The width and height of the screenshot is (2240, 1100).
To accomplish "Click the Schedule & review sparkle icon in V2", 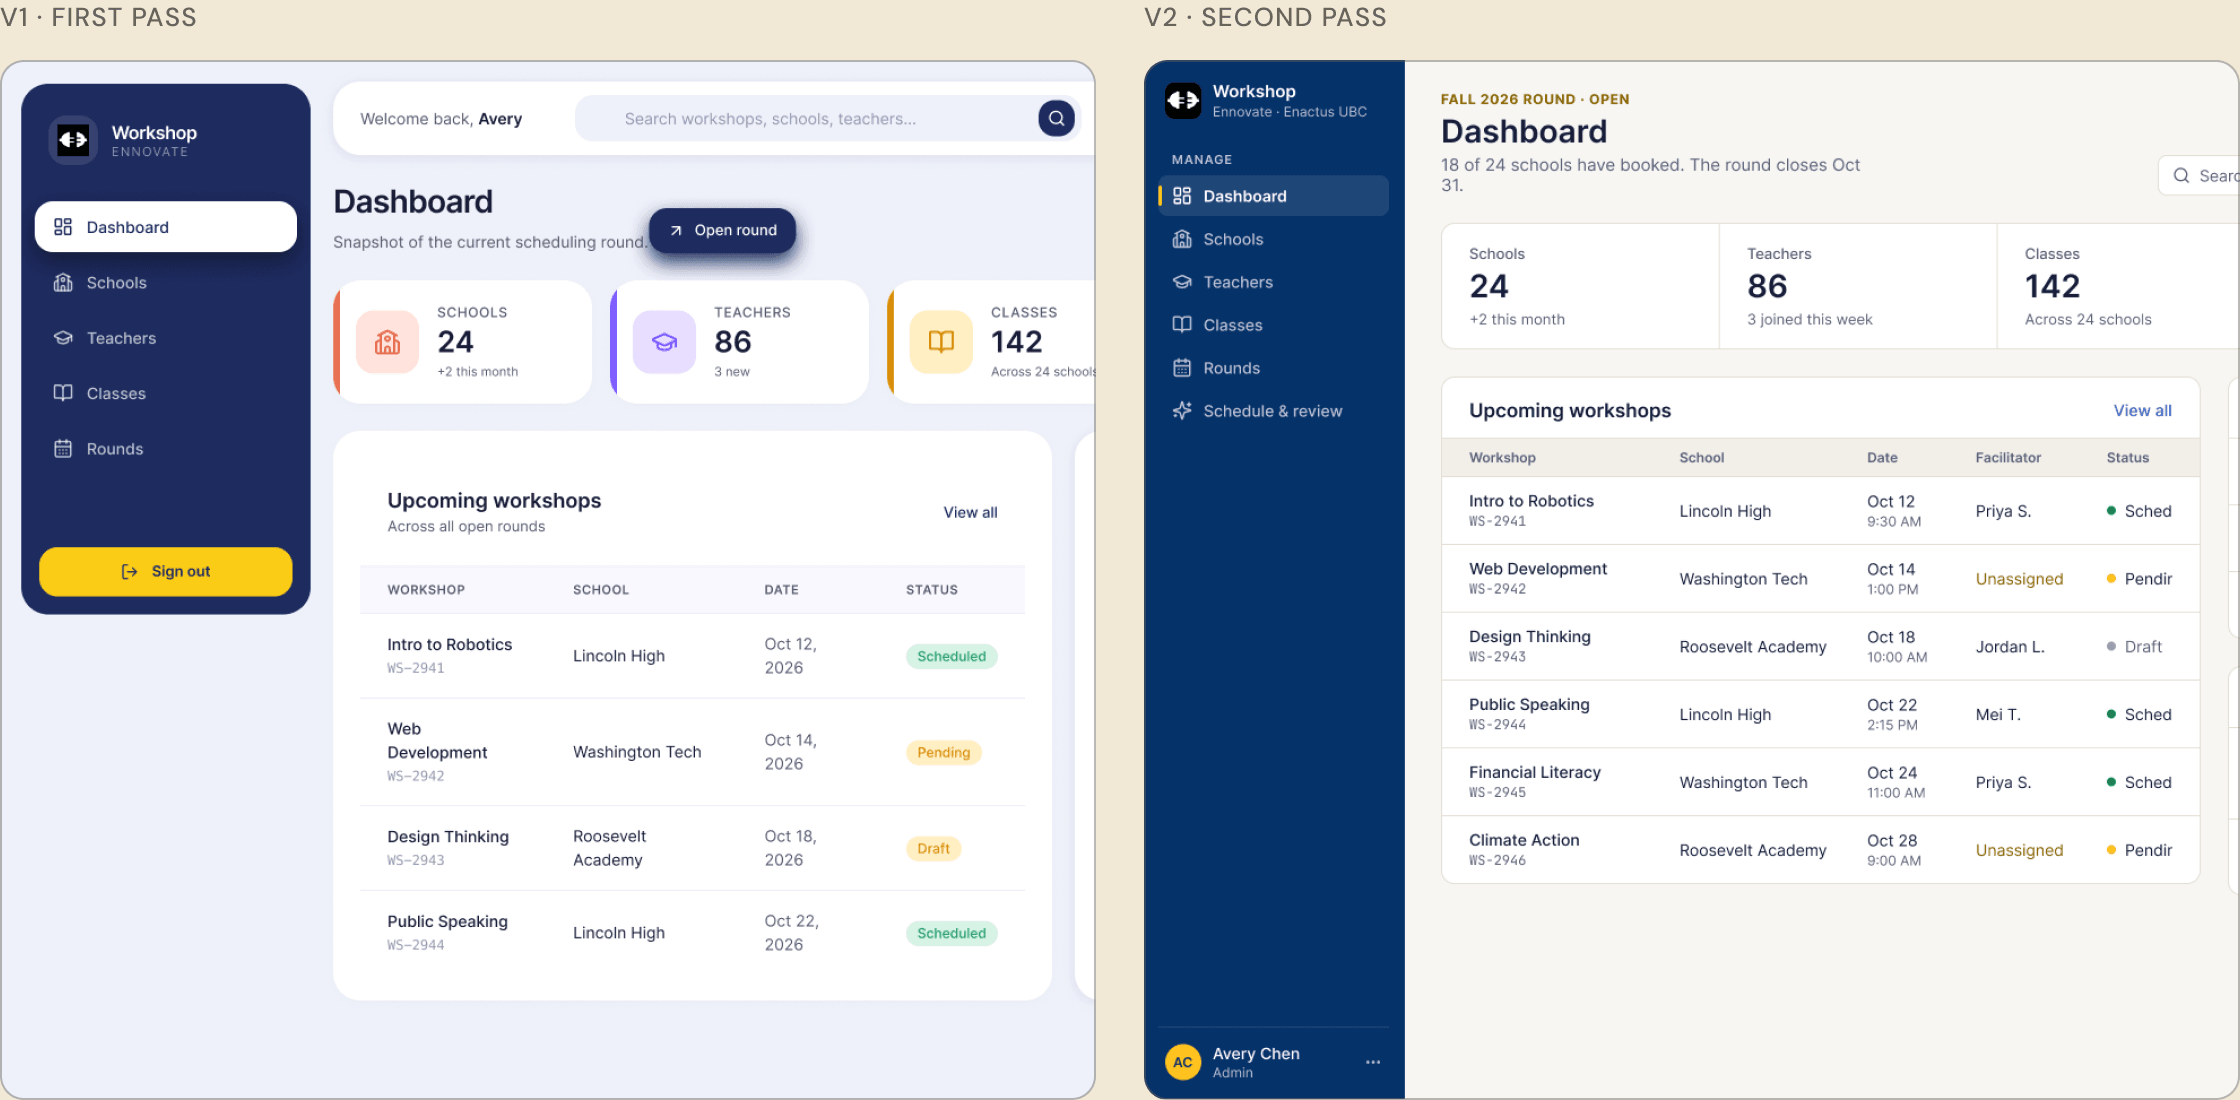I will click(1182, 411).
